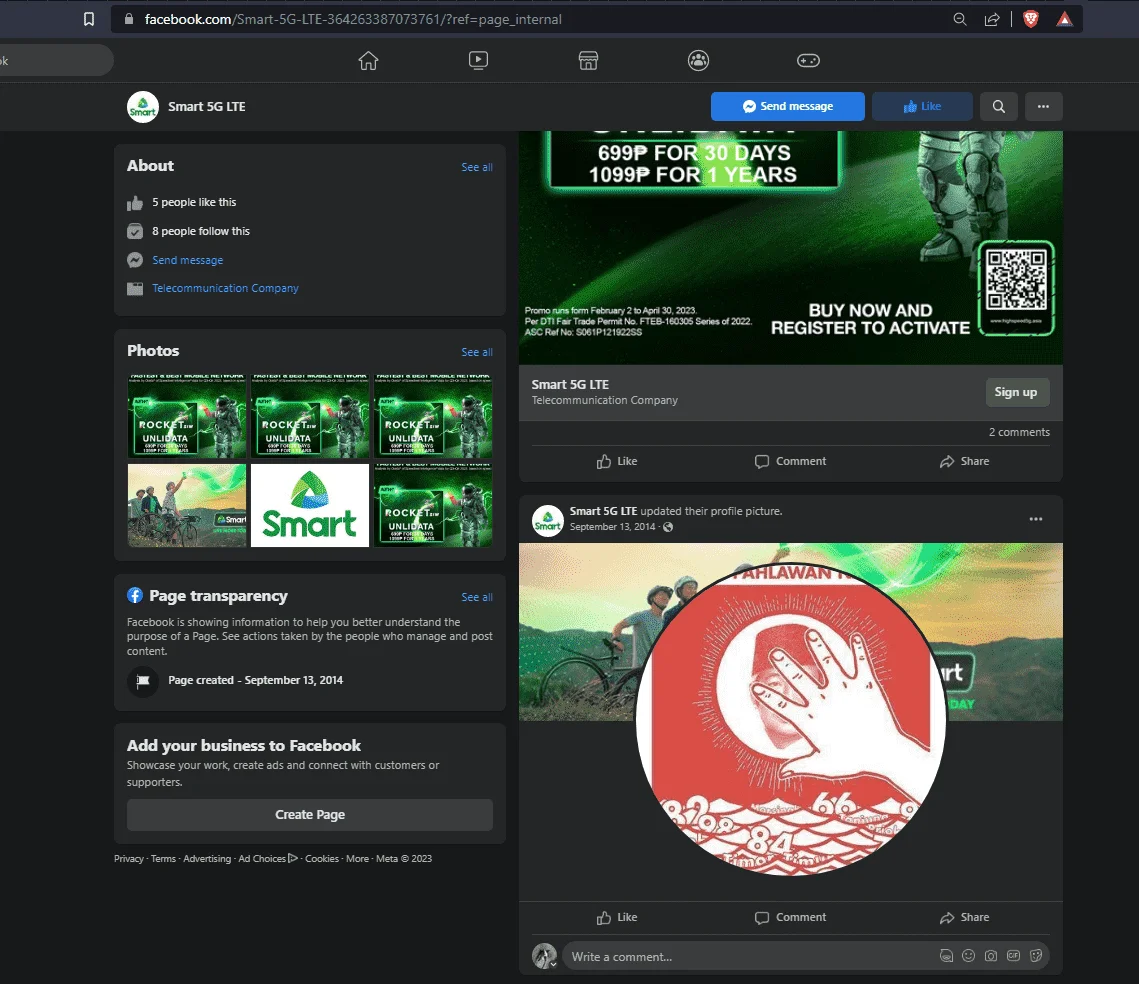Click the browser share icon
Viewport: 1139px width, 984px height.
coord(992,19)
